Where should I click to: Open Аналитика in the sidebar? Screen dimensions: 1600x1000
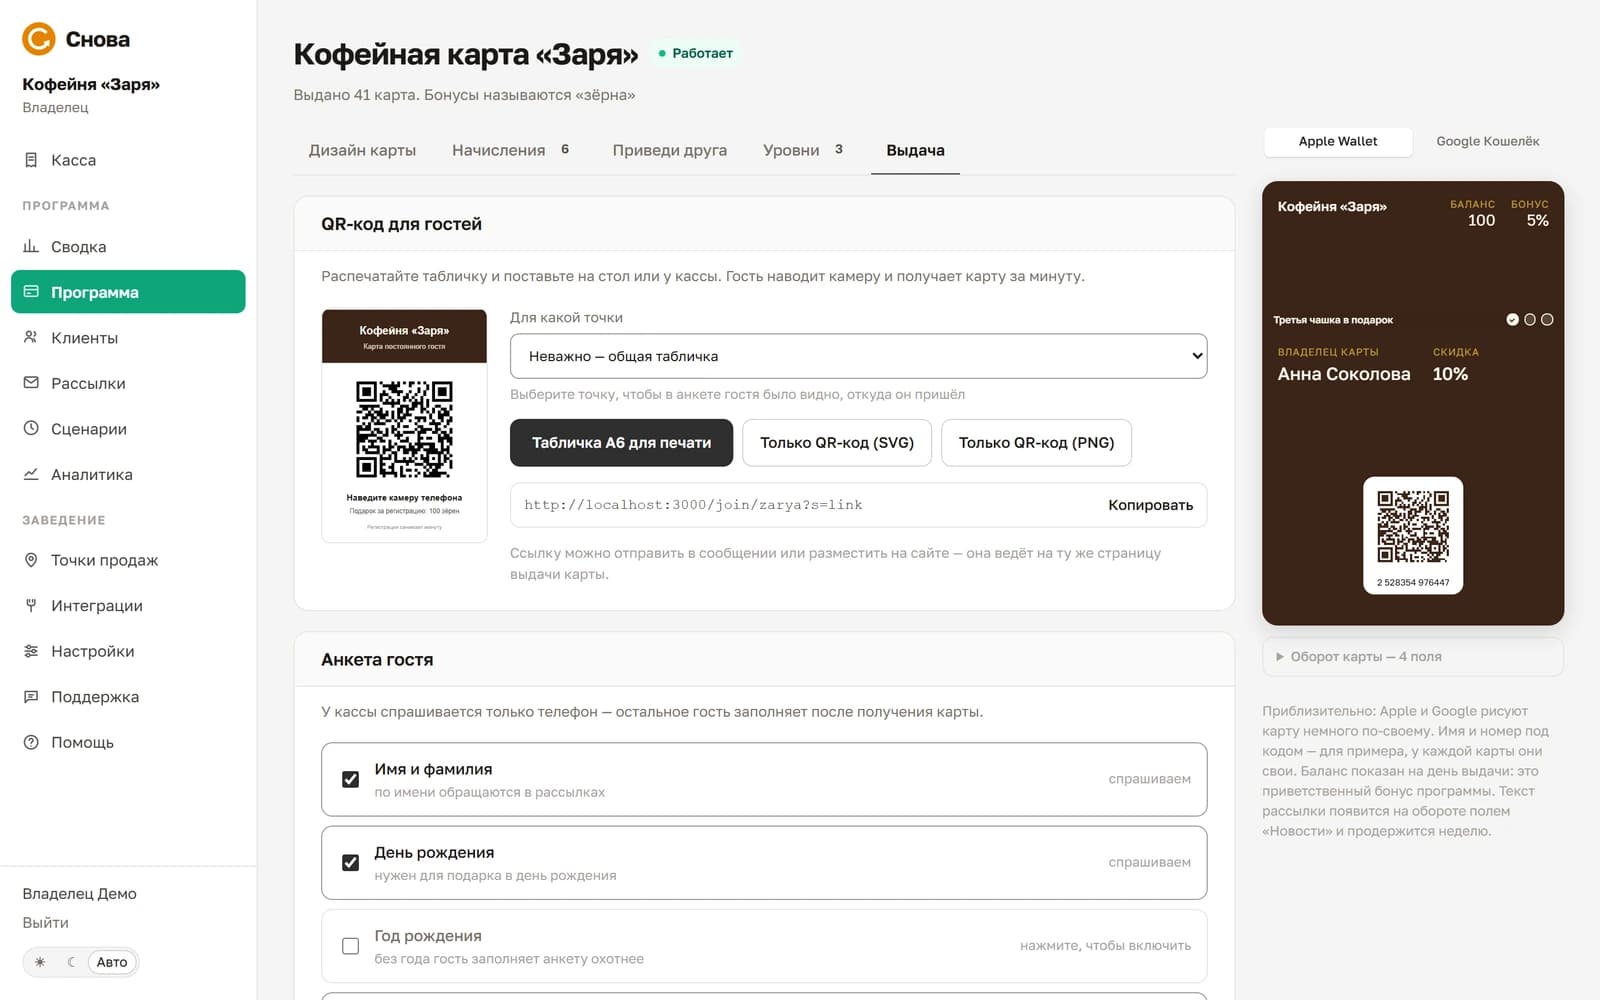click(128, 474)
